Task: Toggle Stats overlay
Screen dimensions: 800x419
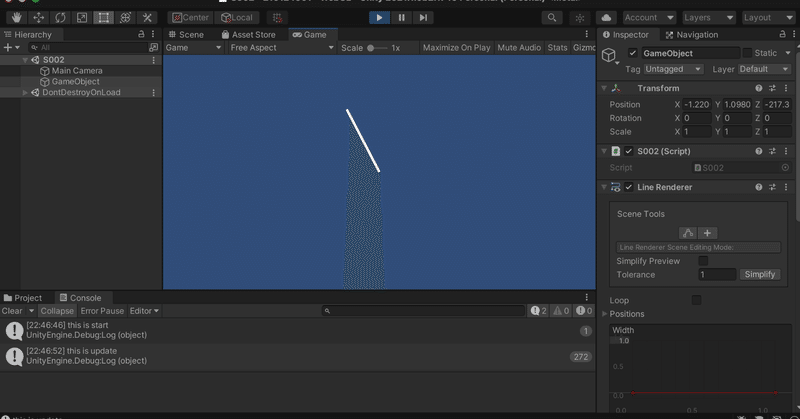Action: pyautogui.click(x=557, y=47)
